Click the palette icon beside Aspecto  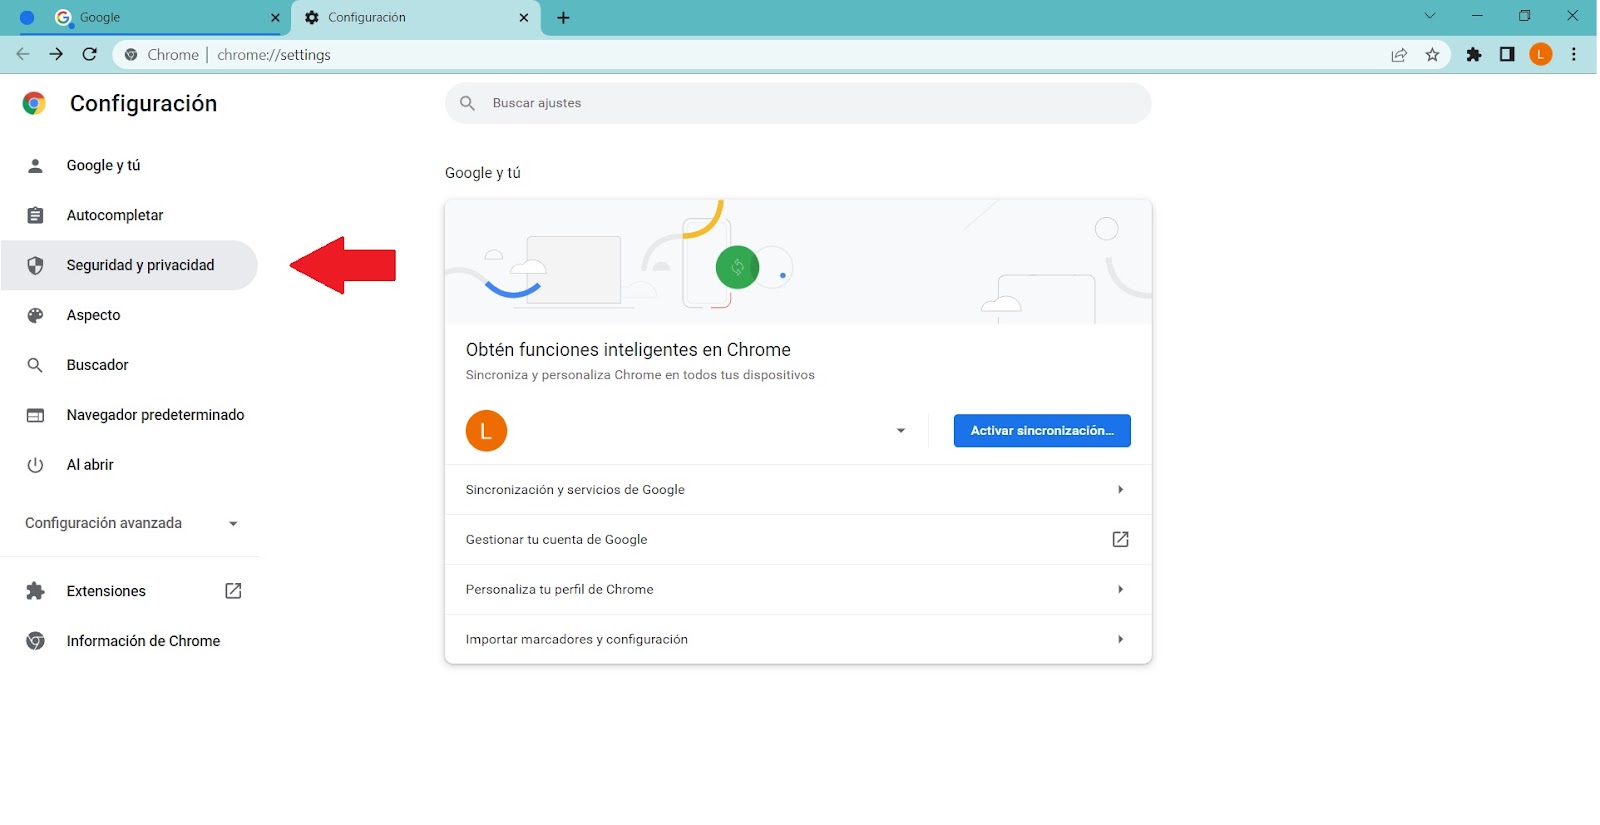(x=35, y=315)
